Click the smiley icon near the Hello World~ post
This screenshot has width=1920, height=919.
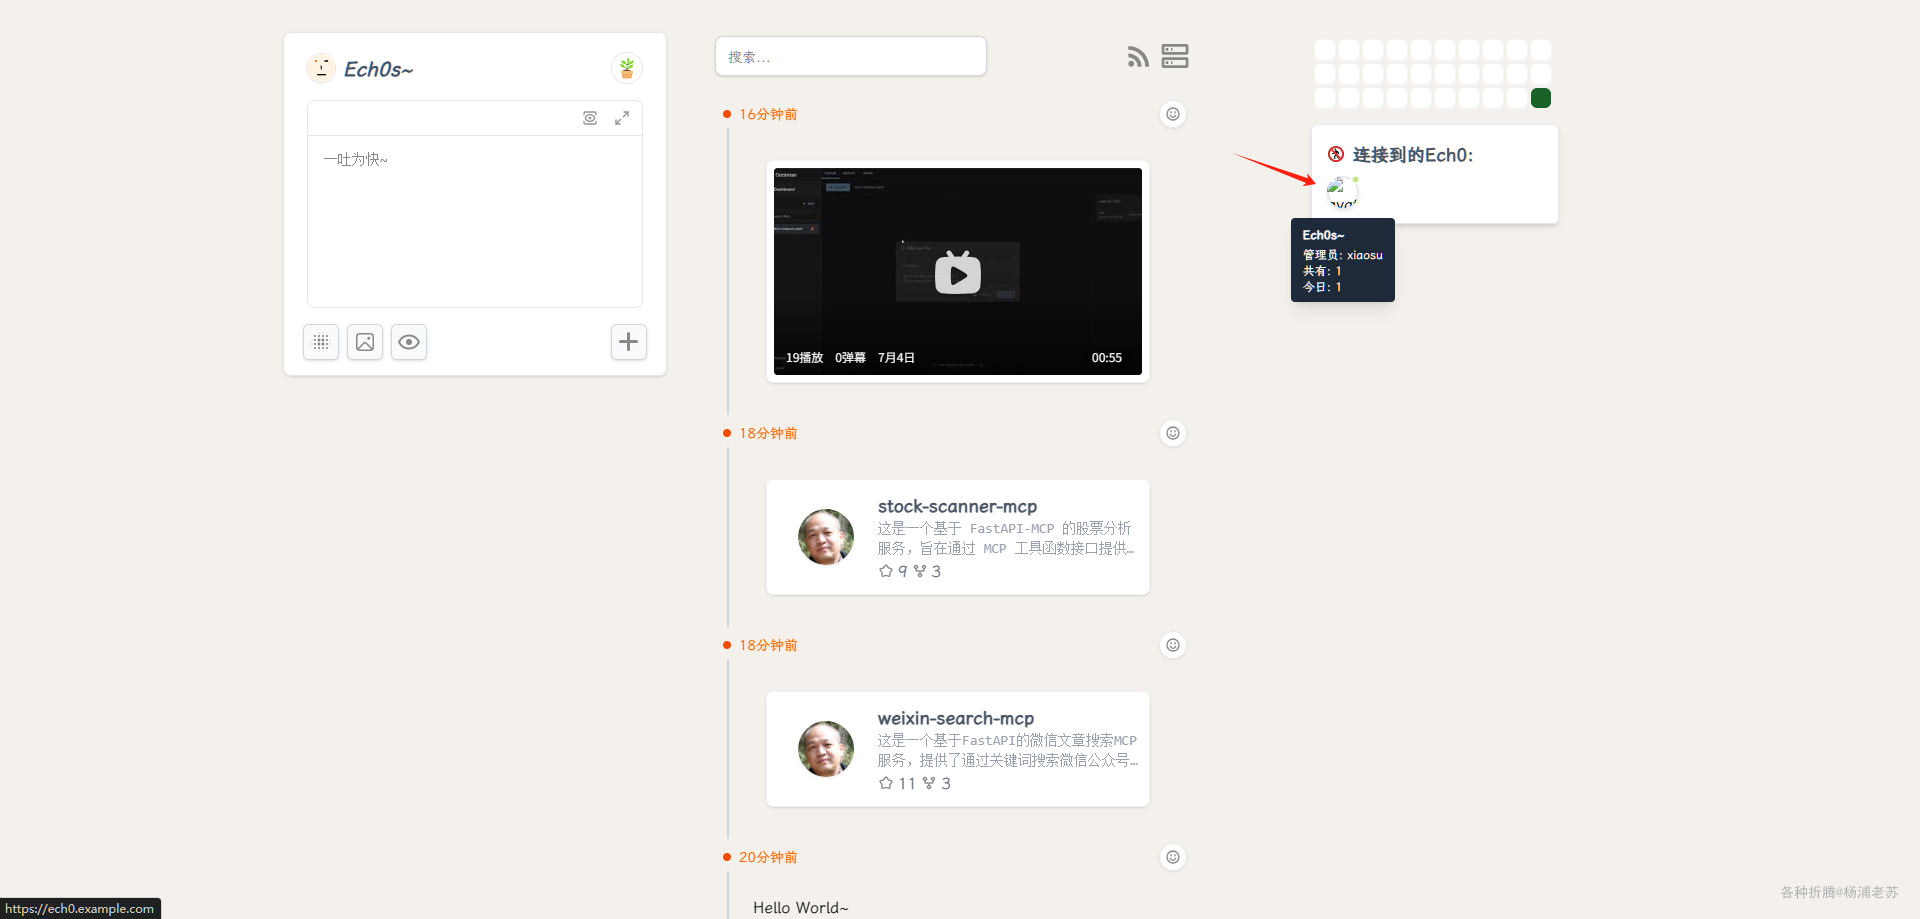pos(1172,857)
